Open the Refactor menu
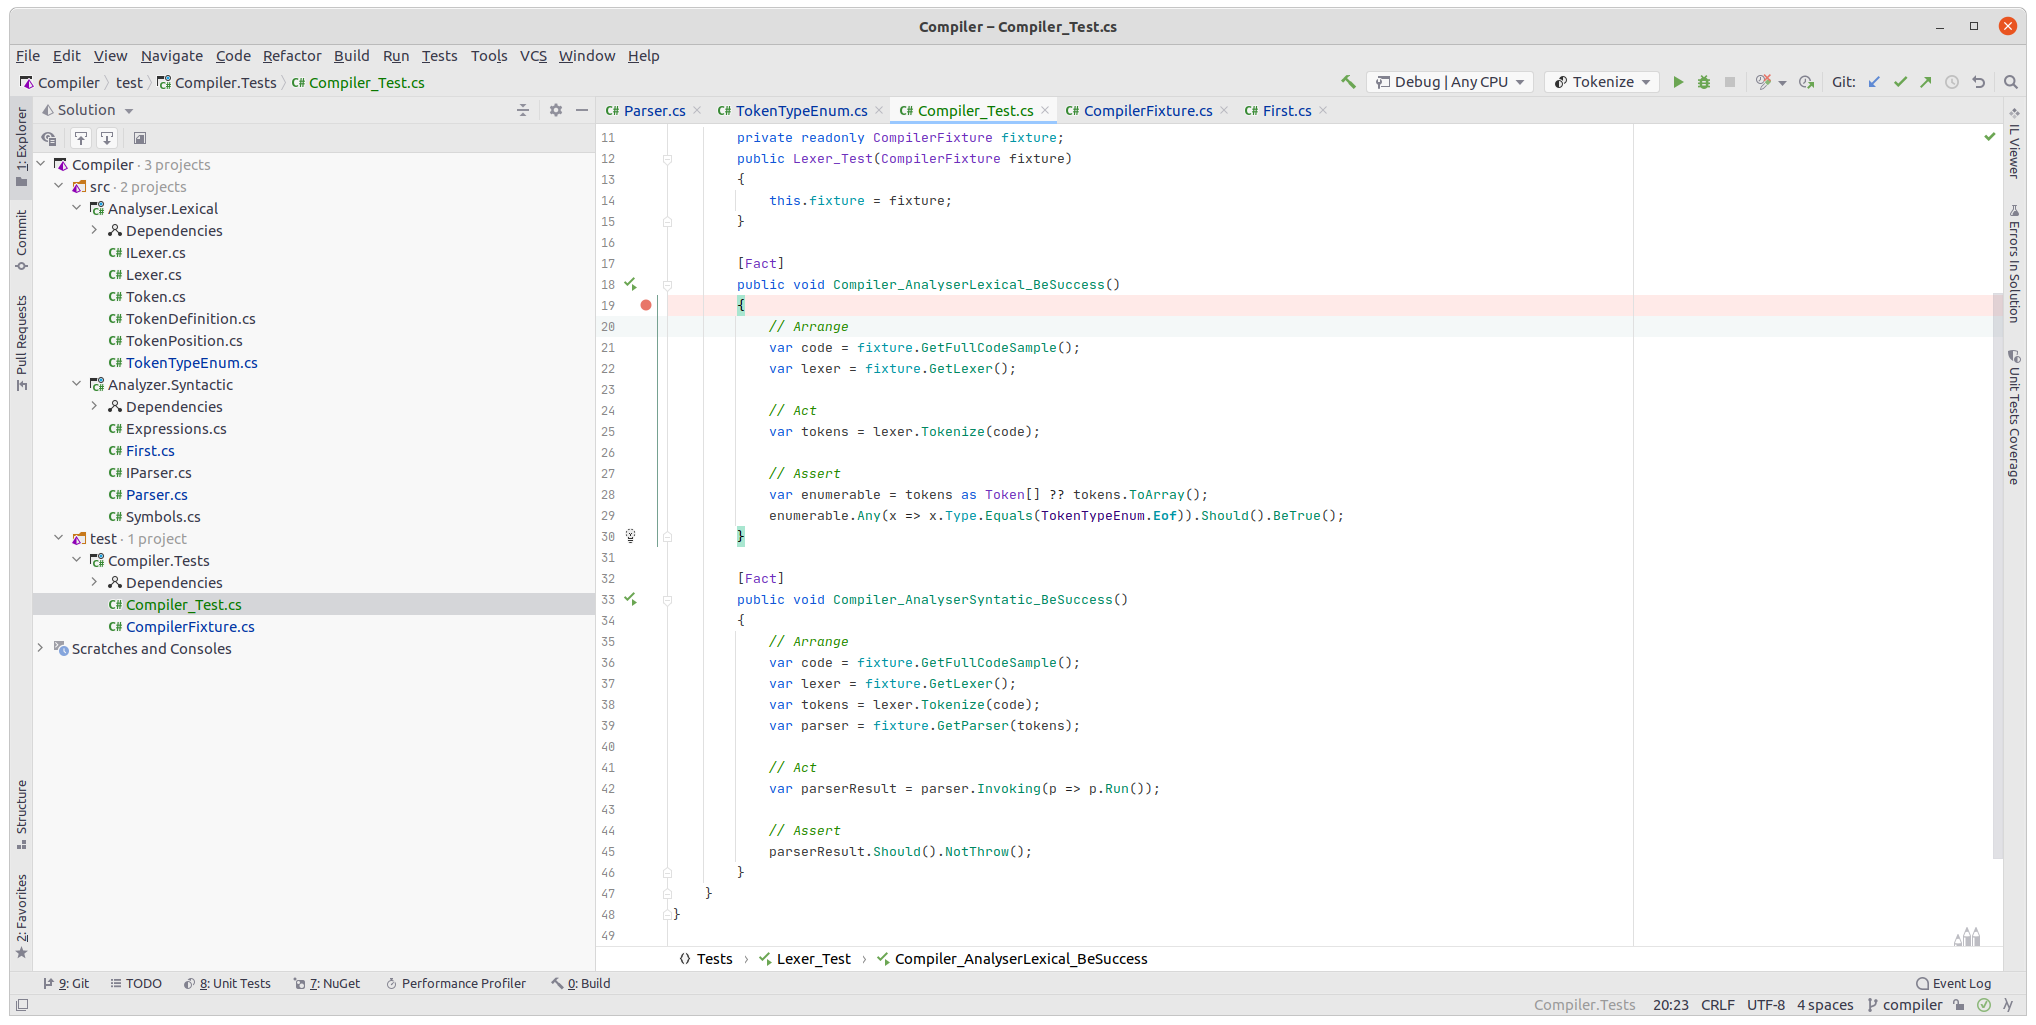The height and width of the screenshot is (1025, 2036). click(292, 56)
